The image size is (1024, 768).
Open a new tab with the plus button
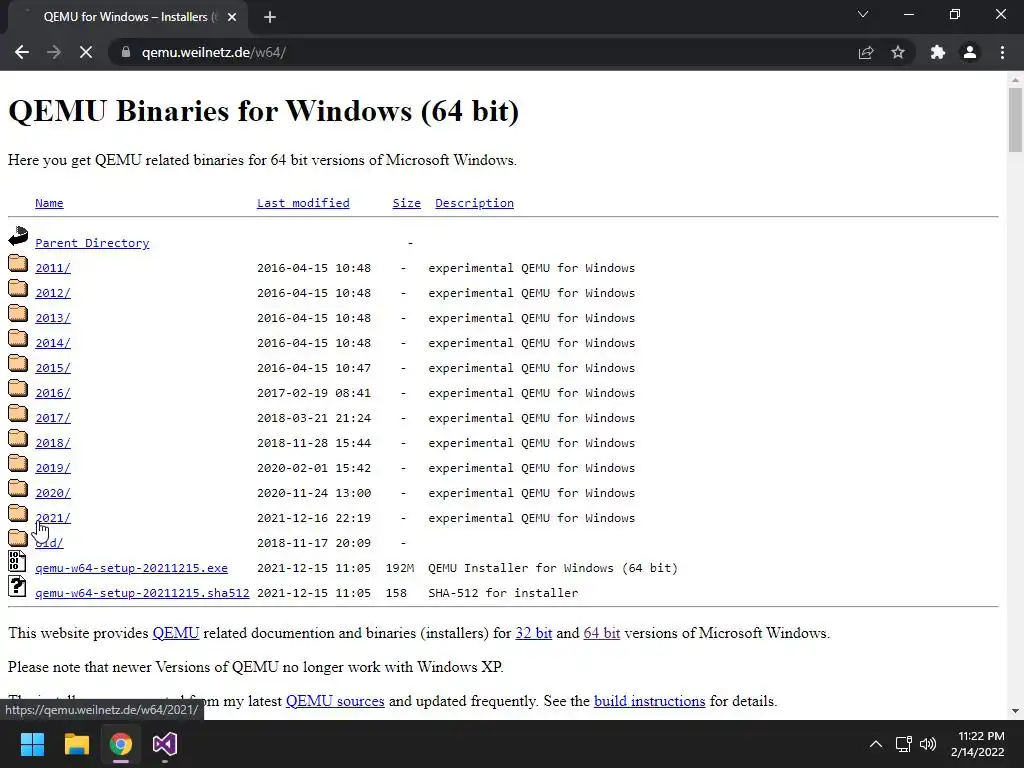click(270, 17)
